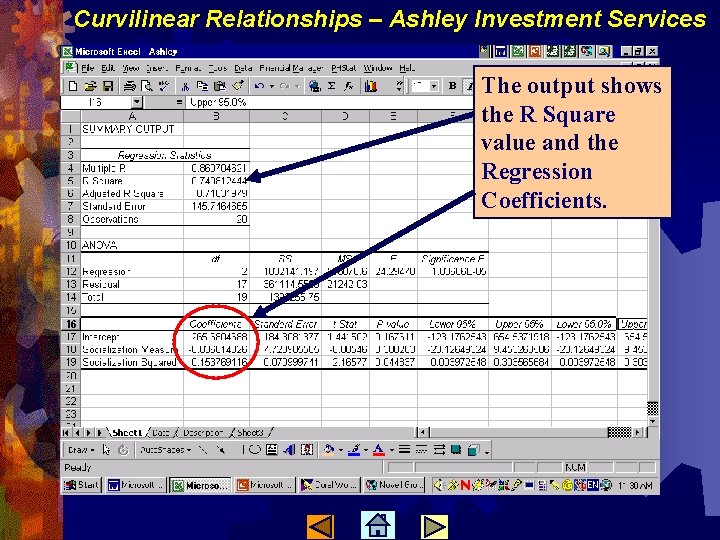Select the Format Painter brush icon
Image resolution: width=720 pixels, height=540 pixels.
(238, 86)
